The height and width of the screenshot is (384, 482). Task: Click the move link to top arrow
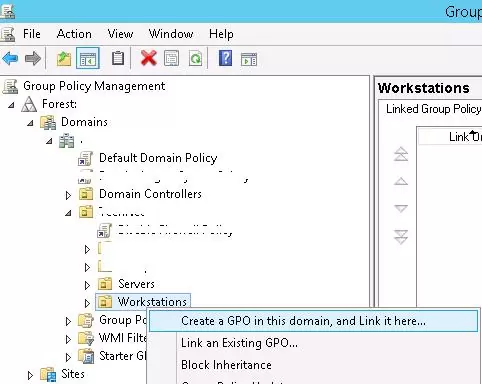point(401,154)
